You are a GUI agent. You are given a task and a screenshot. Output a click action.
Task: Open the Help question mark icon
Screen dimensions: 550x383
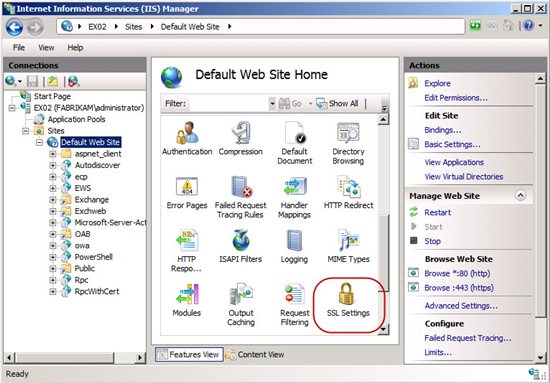528,26
